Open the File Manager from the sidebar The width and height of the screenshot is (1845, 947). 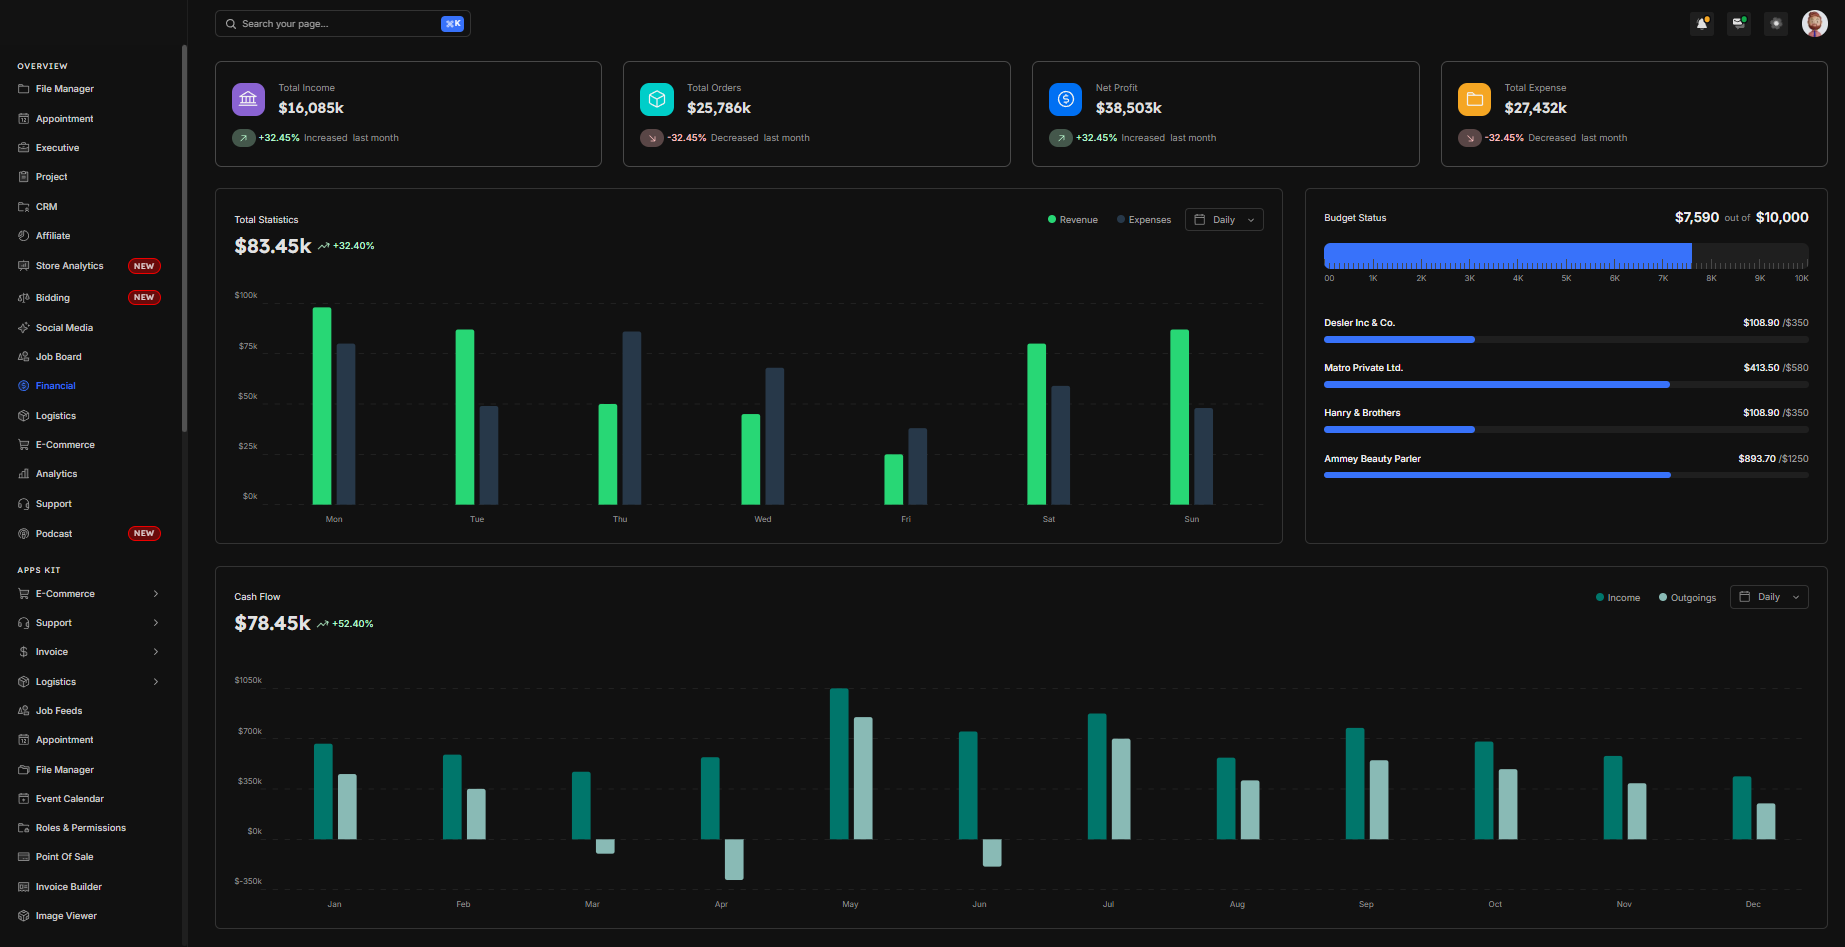(65, 89)
